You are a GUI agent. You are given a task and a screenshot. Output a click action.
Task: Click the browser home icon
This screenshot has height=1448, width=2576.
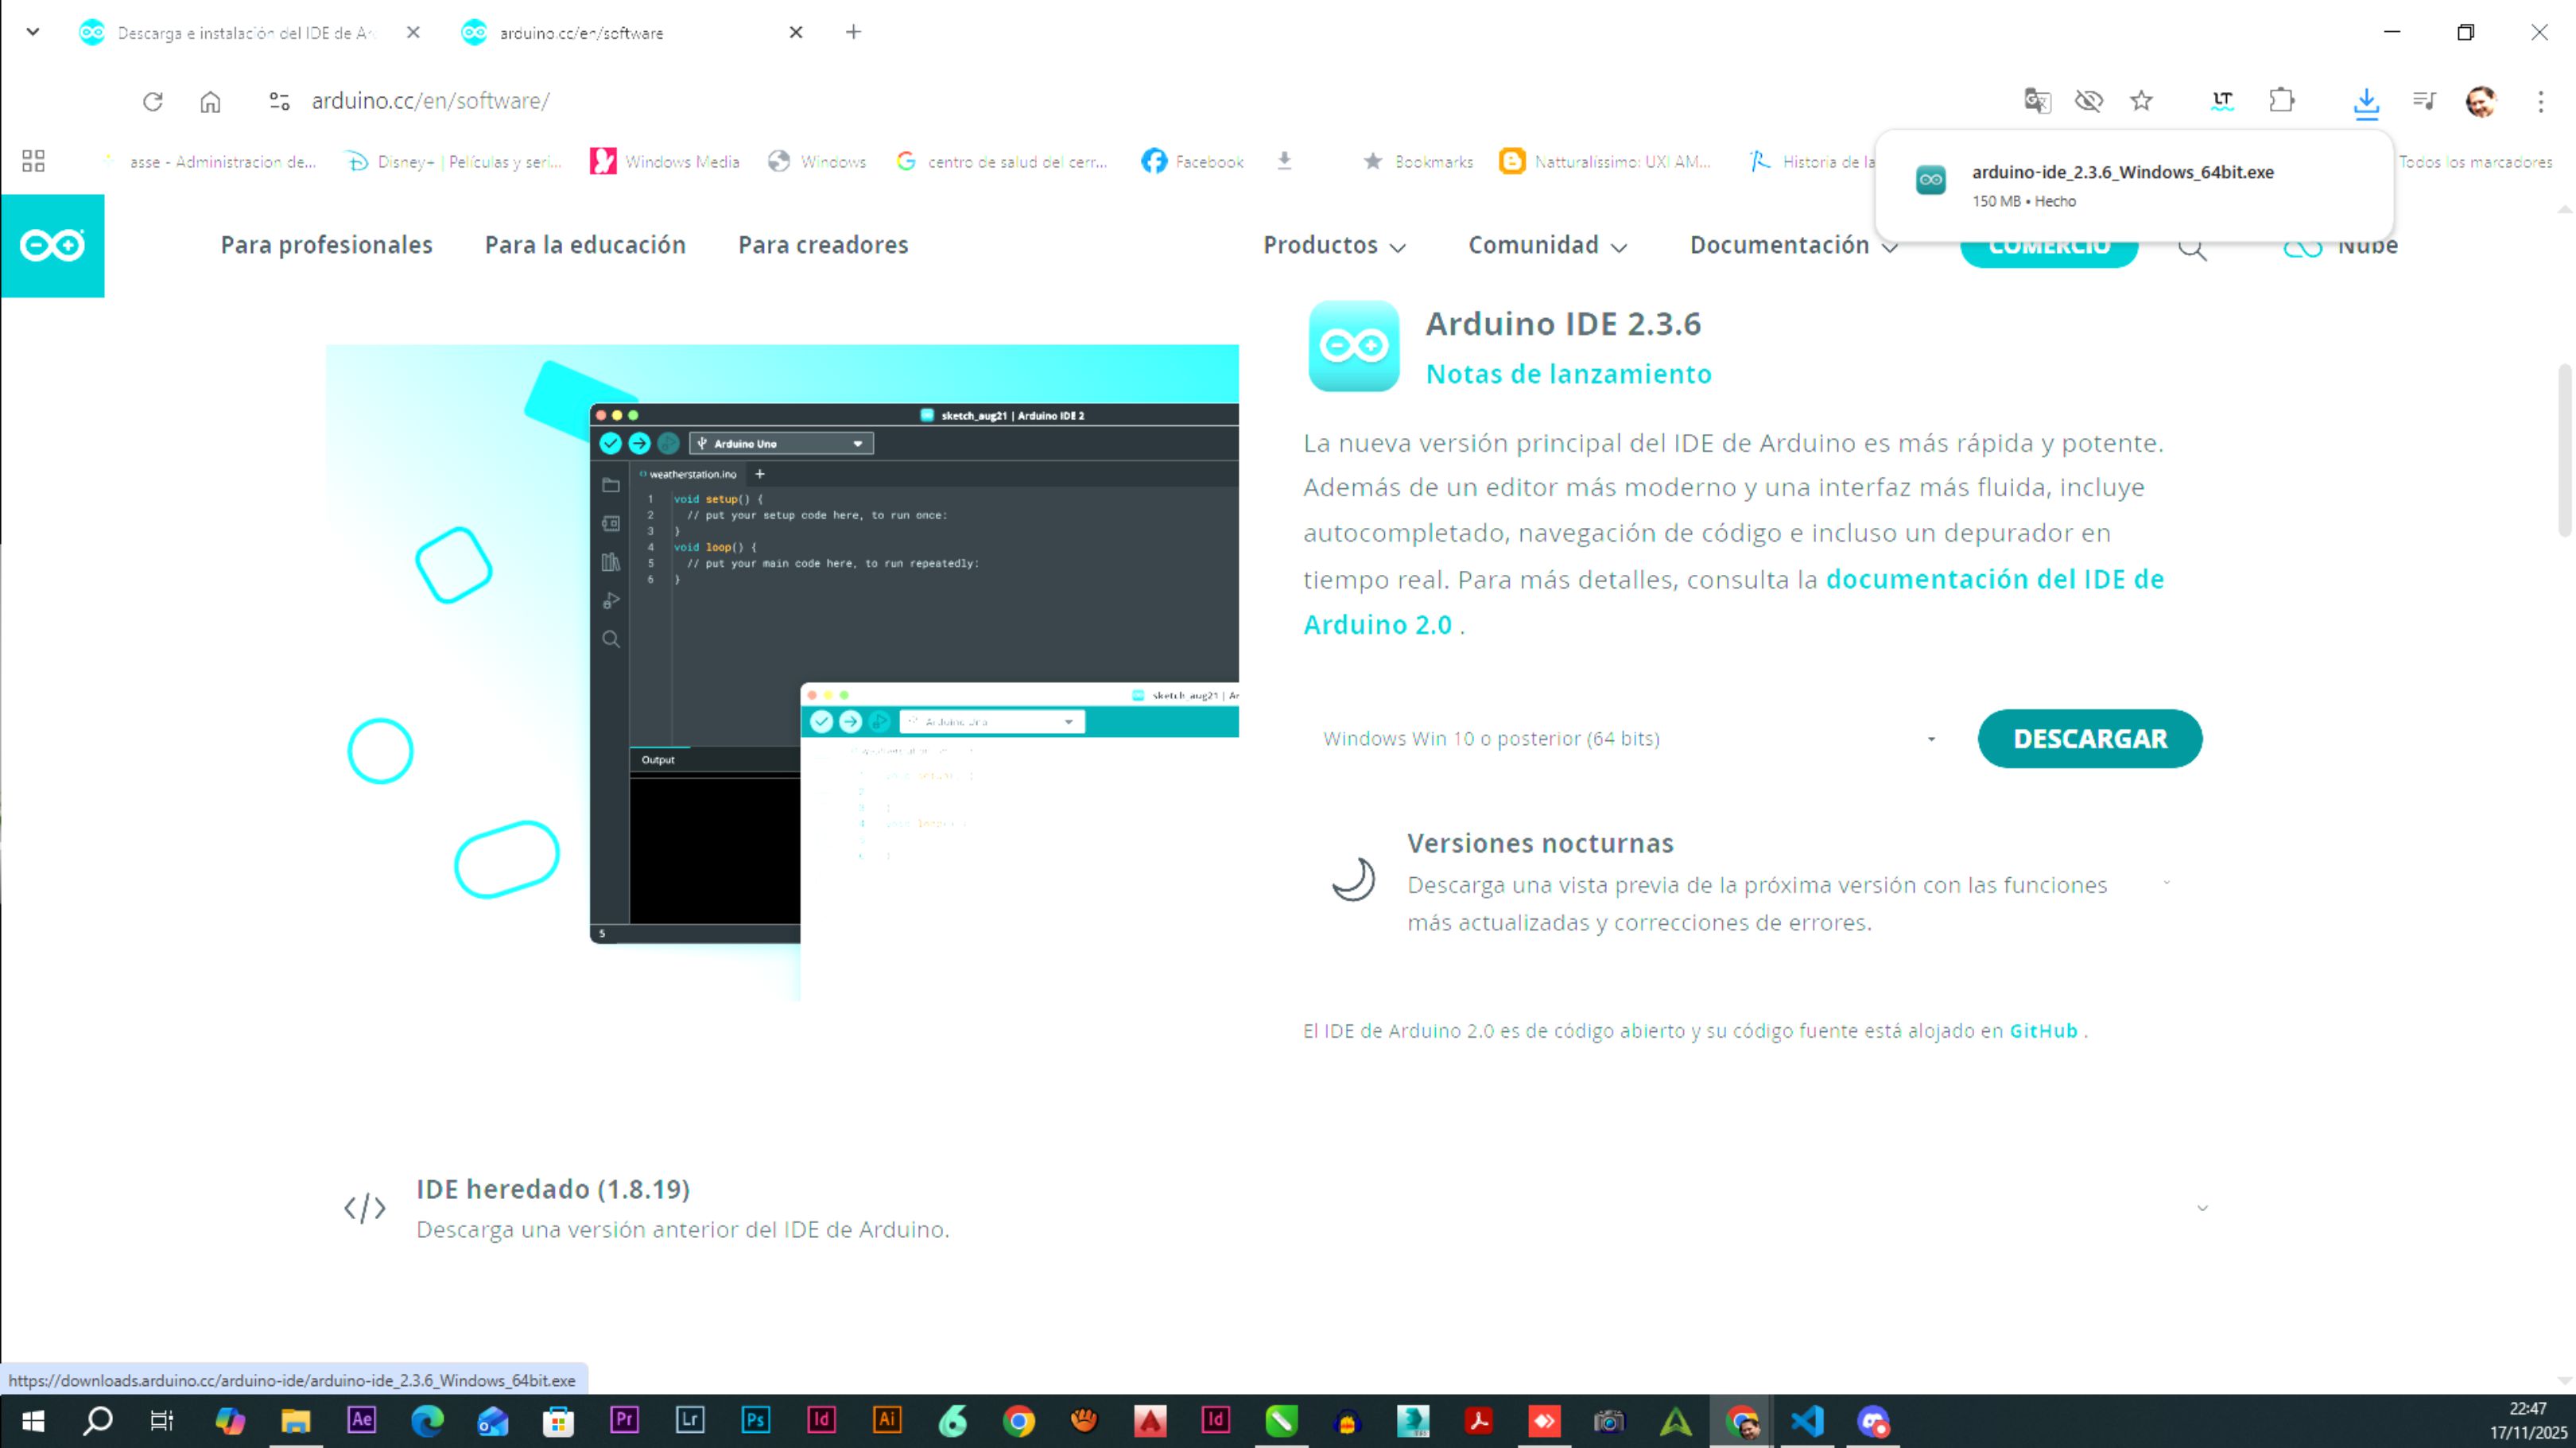click(210, 101)
